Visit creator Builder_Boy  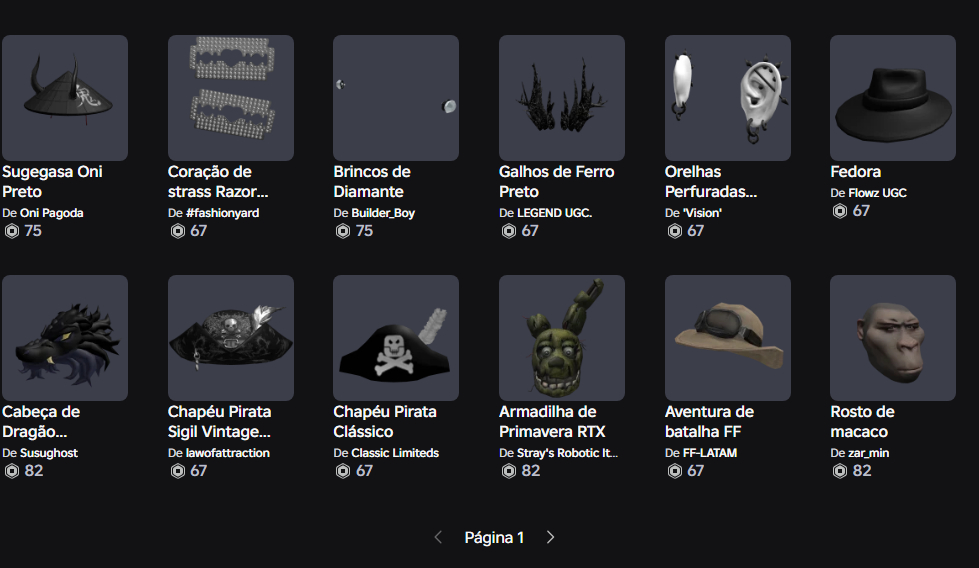click(x=383, y=213)
